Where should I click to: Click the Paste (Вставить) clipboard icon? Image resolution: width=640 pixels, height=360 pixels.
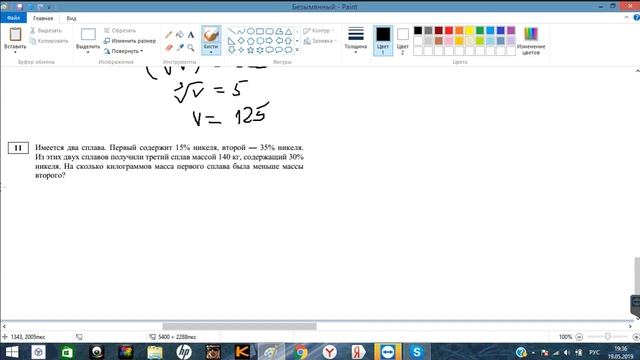point(15,34)
